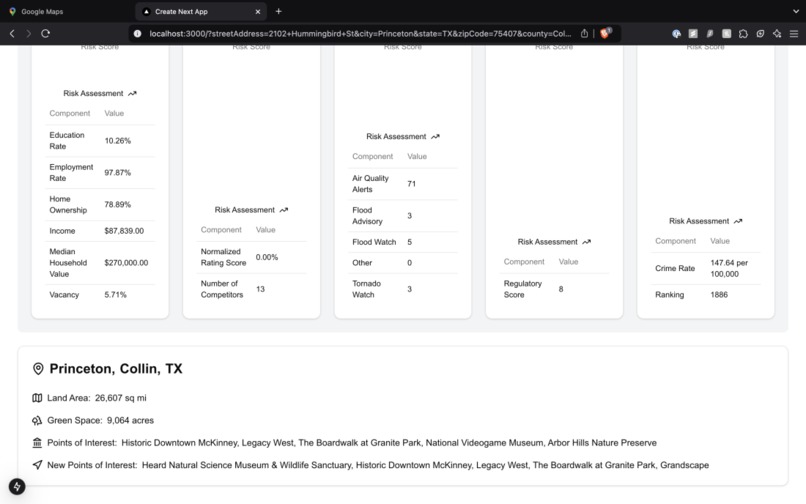Select the Home Ownership value 78.89%
The width and height of the screenshot is (806, 504).
click(118, 204)
